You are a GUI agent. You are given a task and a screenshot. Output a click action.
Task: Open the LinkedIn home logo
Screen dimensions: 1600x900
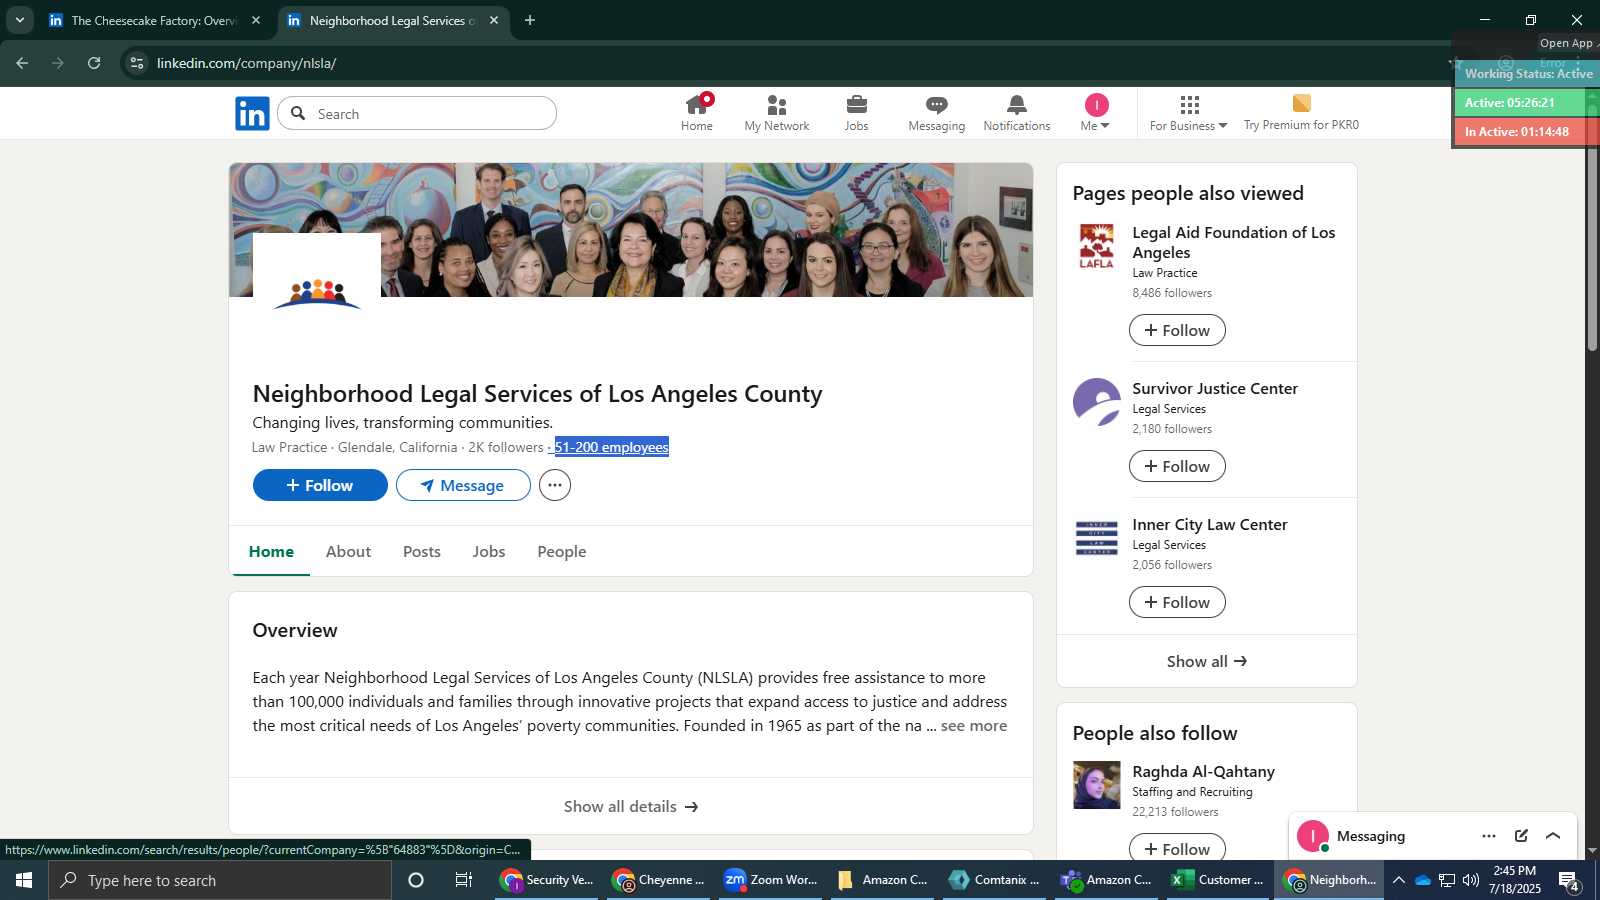click(x=252, y=114)
